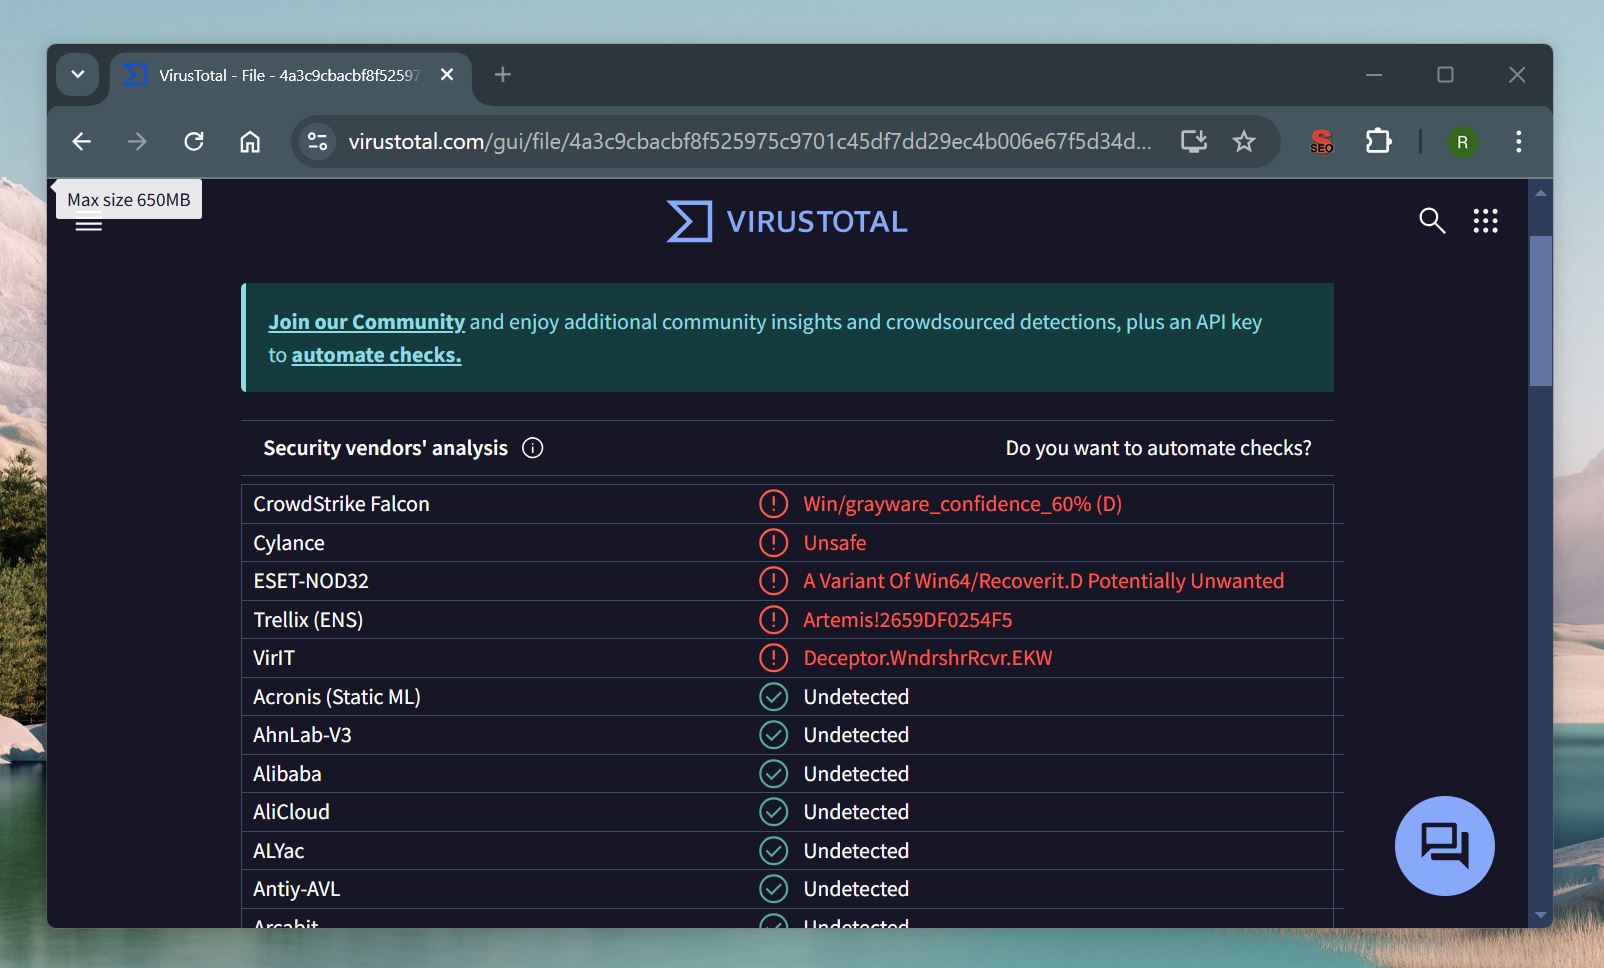Open the R profile avatar

click(x=1462, y=142)
